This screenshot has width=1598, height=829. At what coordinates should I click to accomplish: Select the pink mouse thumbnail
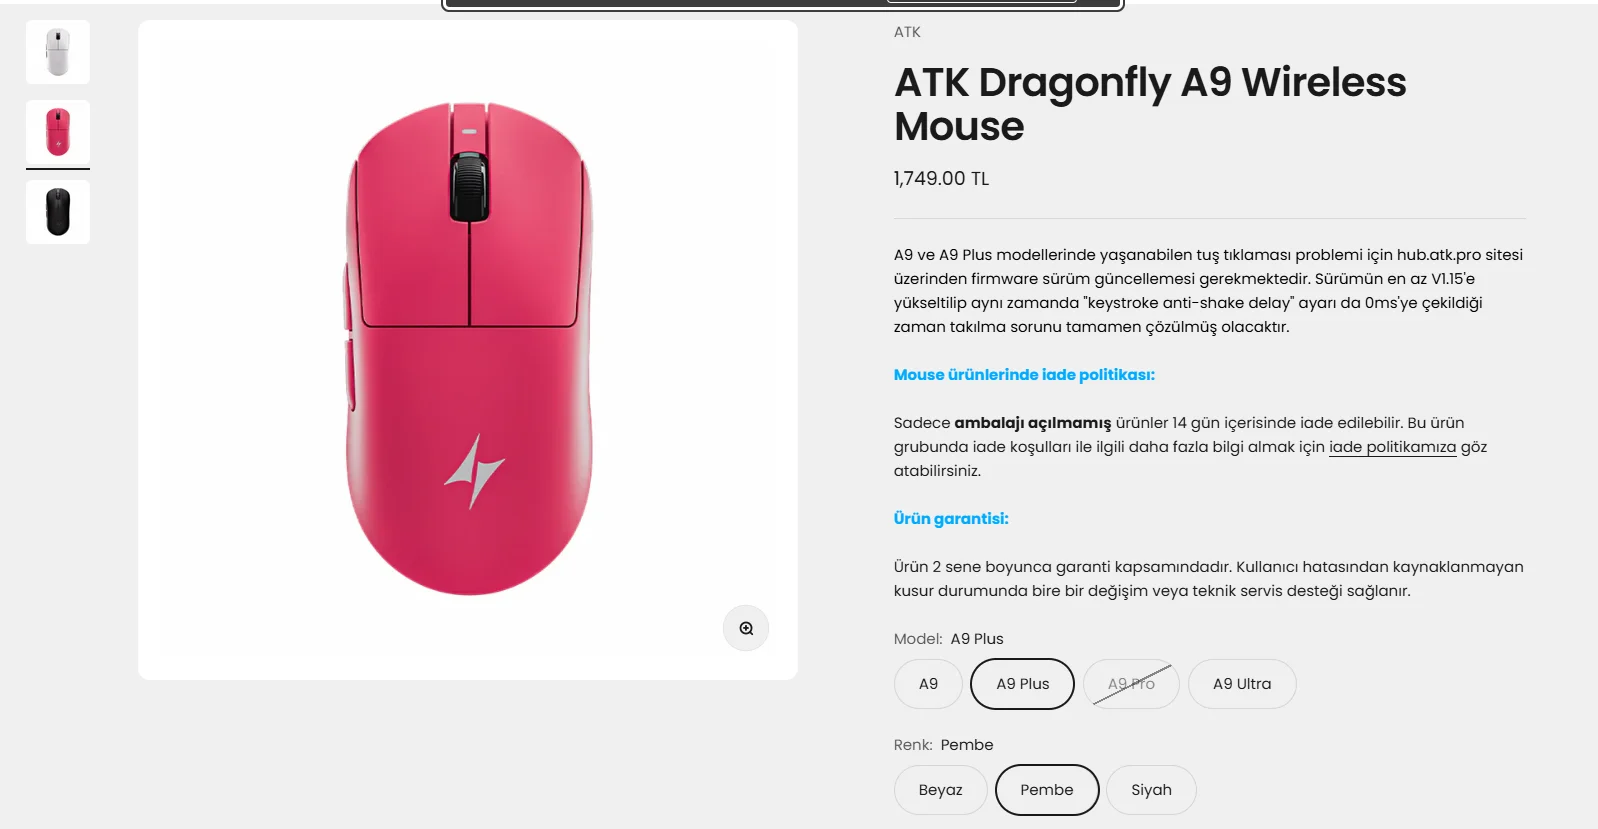(58, 132)
